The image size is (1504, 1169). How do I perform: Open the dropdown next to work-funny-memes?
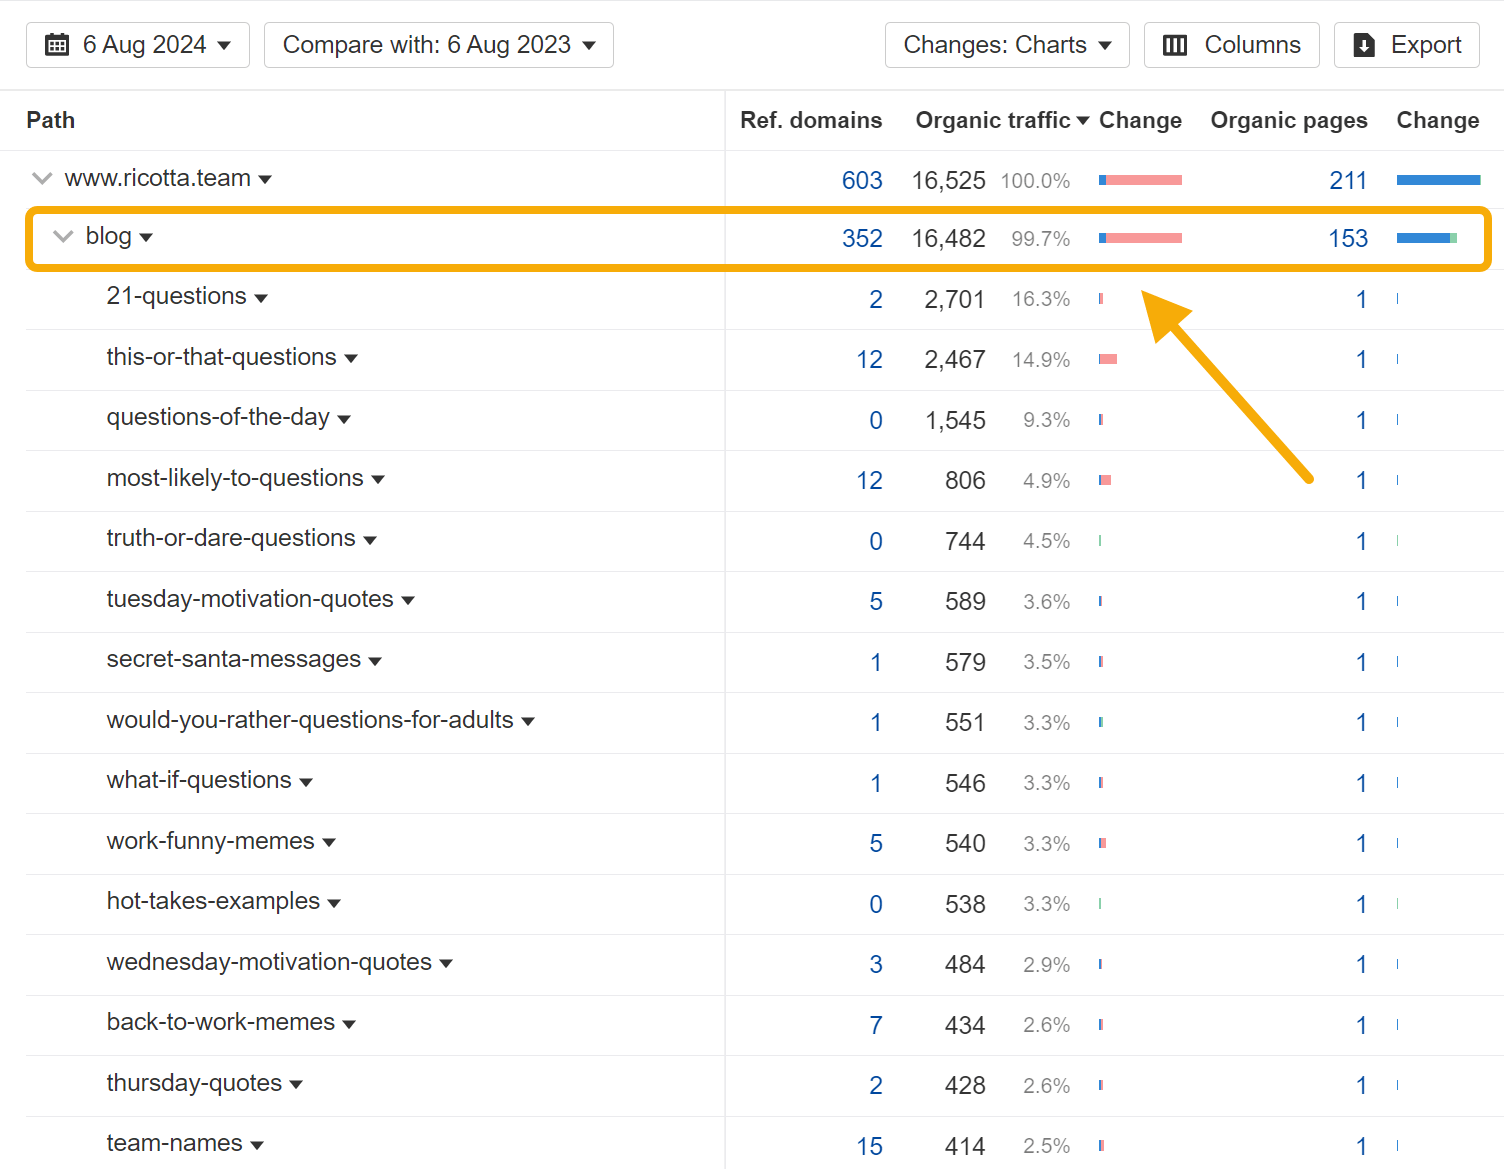tap(330, 842)
